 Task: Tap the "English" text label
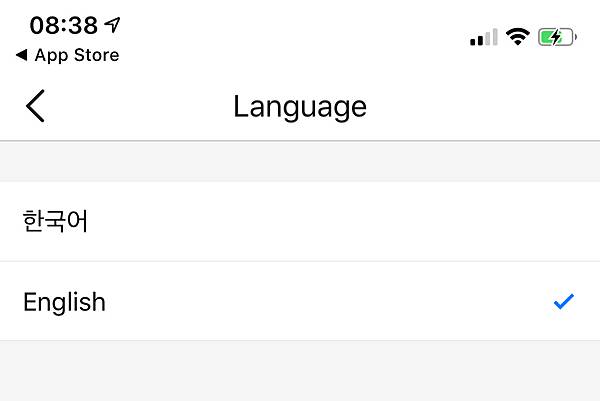pos(64,302)
